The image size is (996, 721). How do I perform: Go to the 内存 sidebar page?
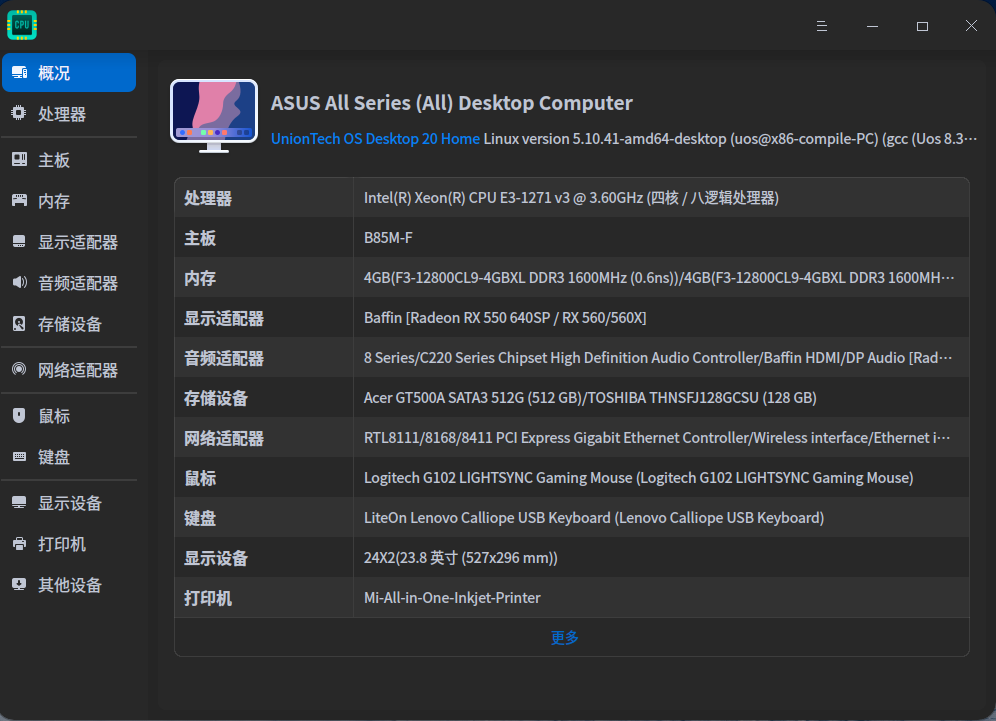point(69,201)
